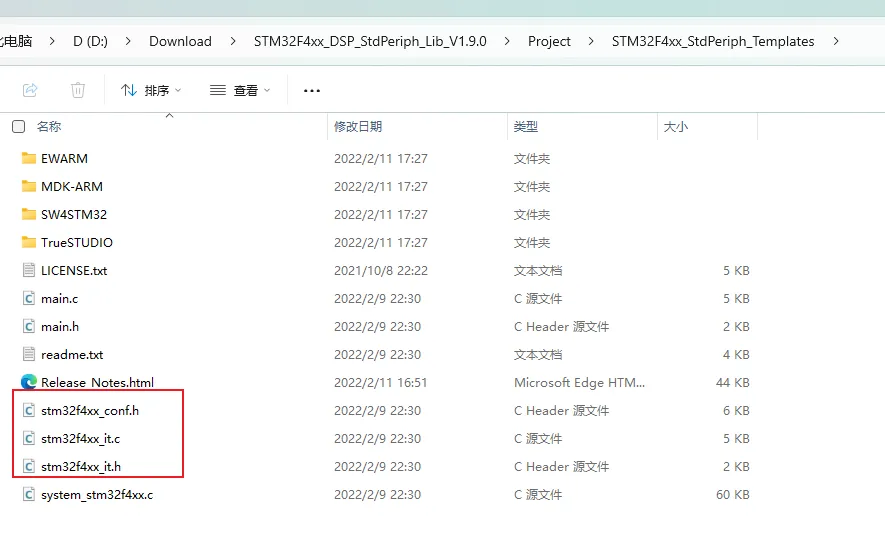
Task: Click Microsoft Edge HTM... type cell
Action: coord(579,382)
